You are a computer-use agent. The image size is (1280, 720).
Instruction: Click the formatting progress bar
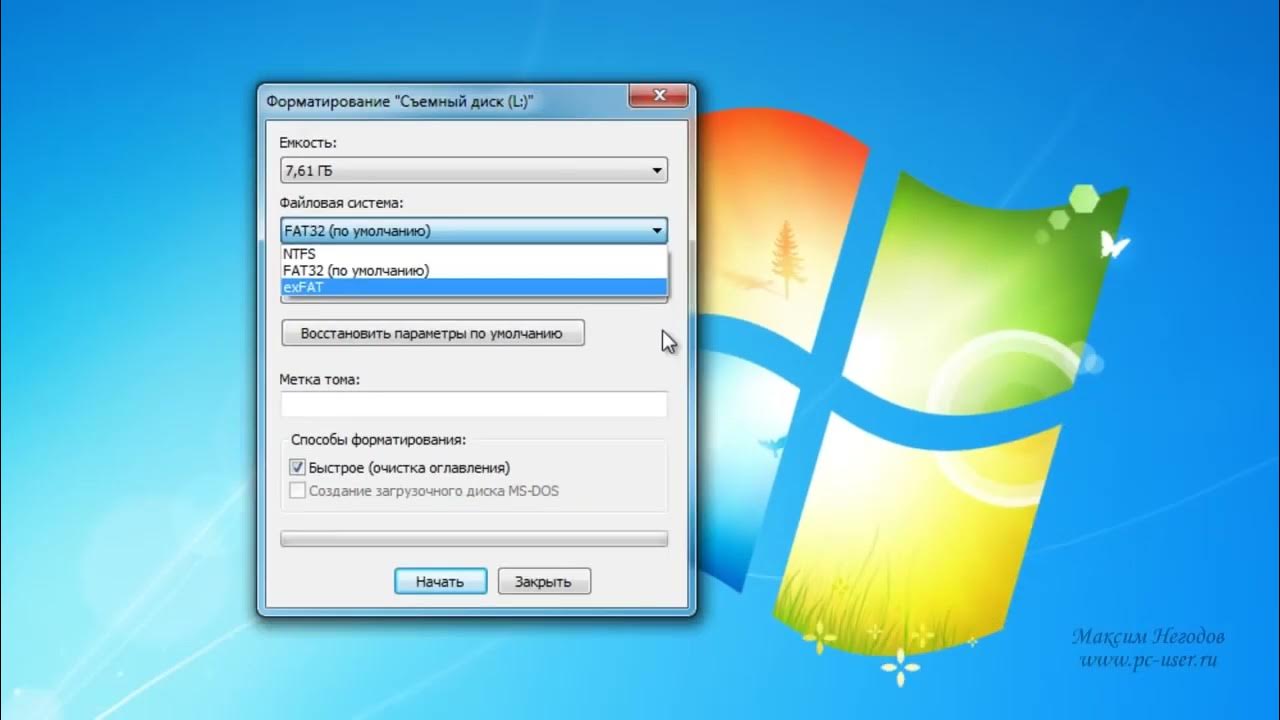click(474, 539)
